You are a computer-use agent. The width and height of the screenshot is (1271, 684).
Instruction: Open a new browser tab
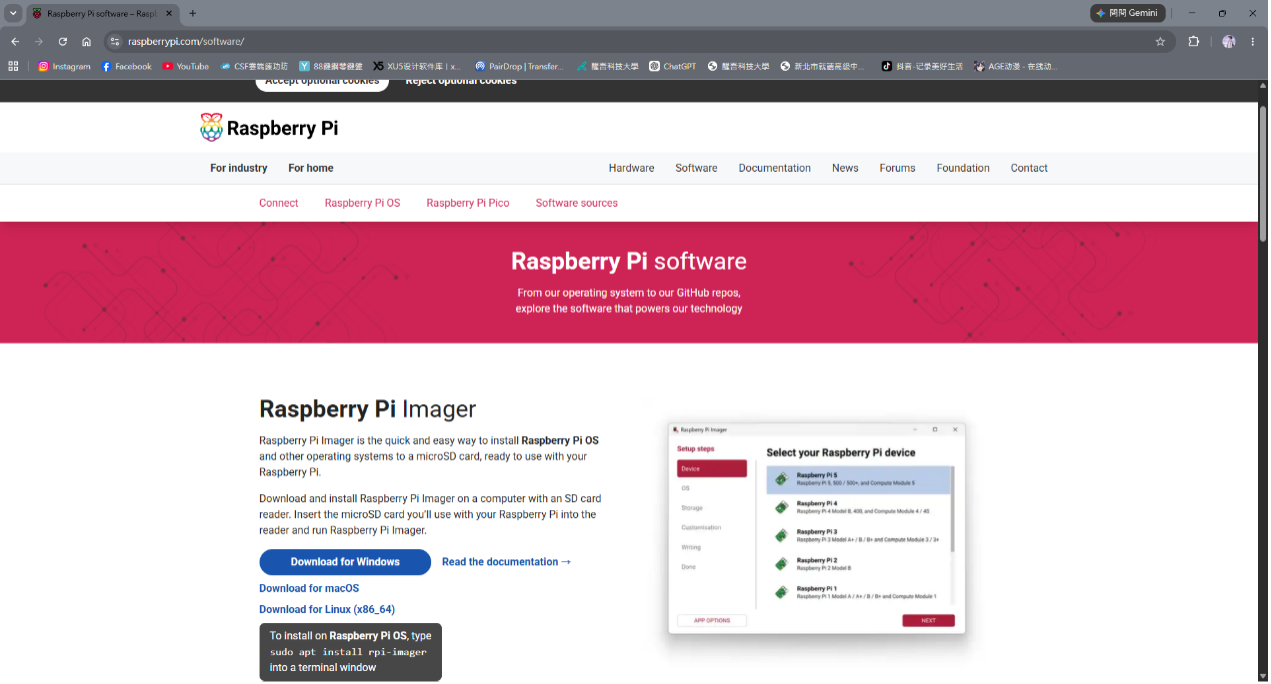point(193,13)
